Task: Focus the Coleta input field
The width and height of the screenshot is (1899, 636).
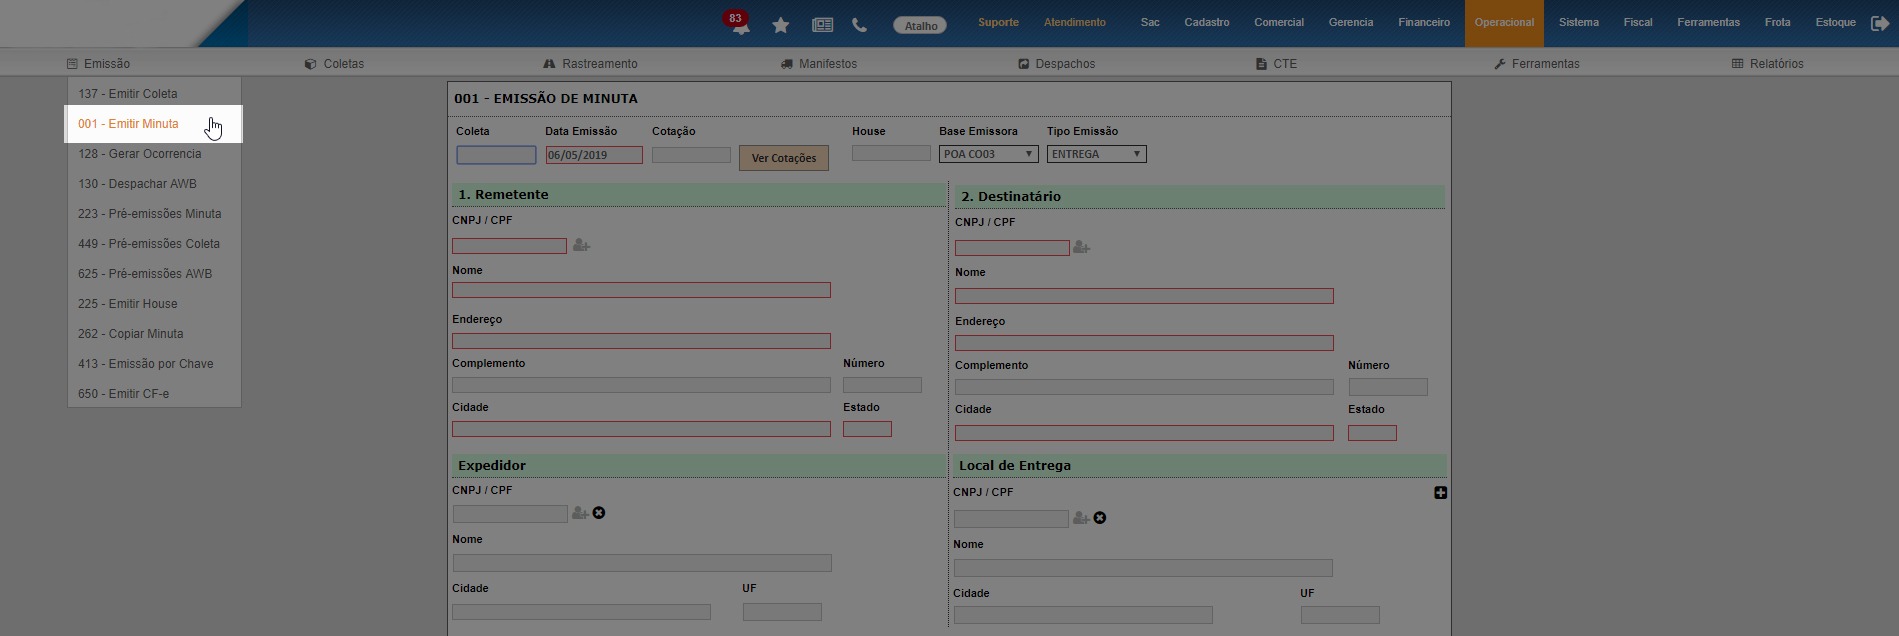Action: tap(496, 155)
